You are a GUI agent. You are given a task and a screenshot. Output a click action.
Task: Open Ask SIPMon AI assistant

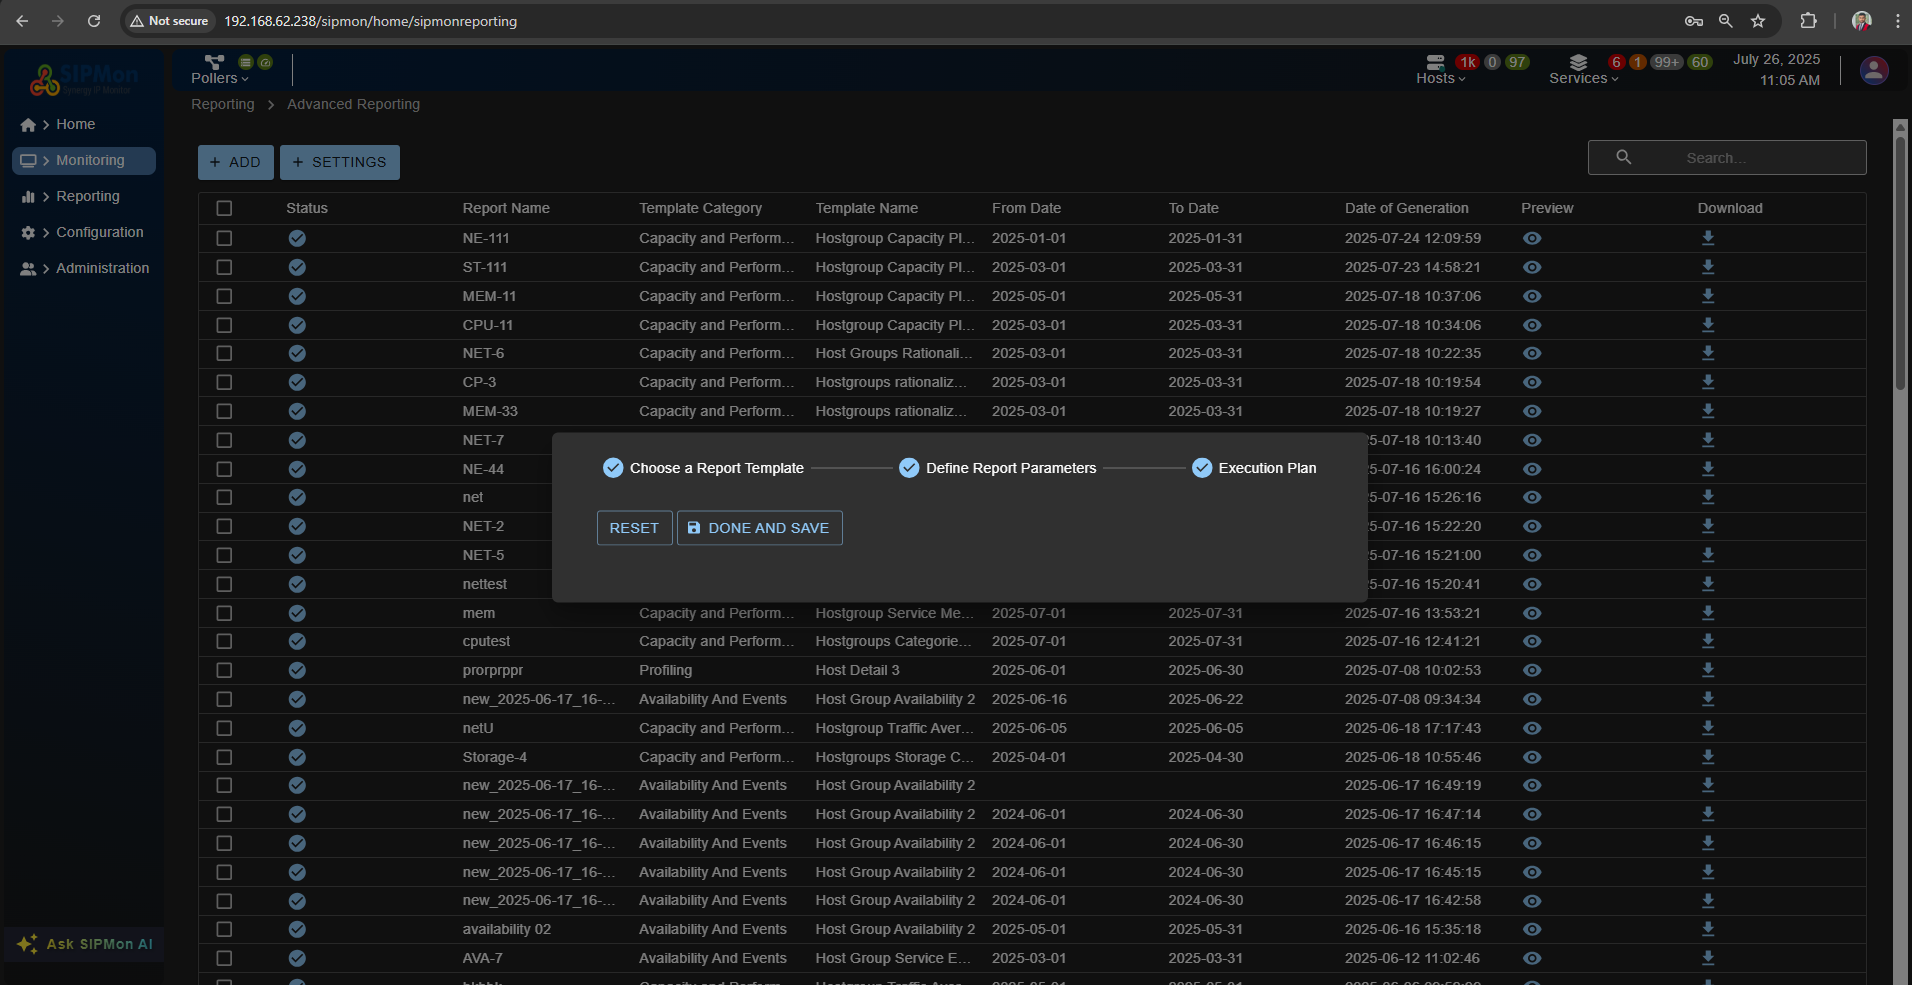pyautogui.click(x=84, y=943)
